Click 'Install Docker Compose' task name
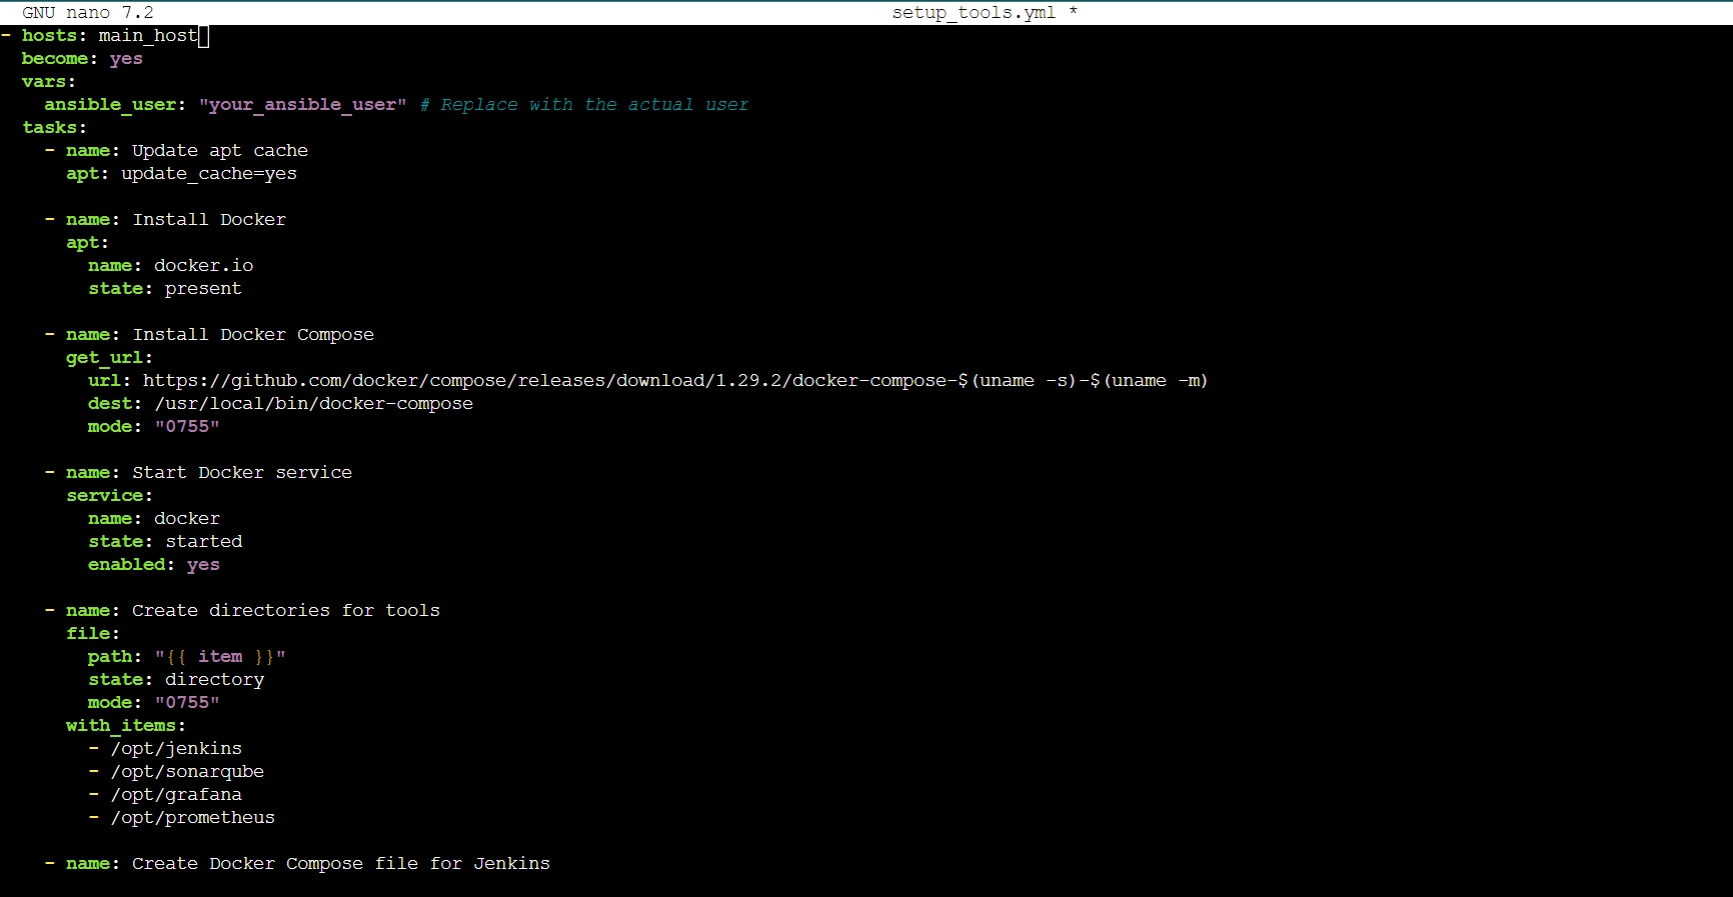 (x=253, y=335)
